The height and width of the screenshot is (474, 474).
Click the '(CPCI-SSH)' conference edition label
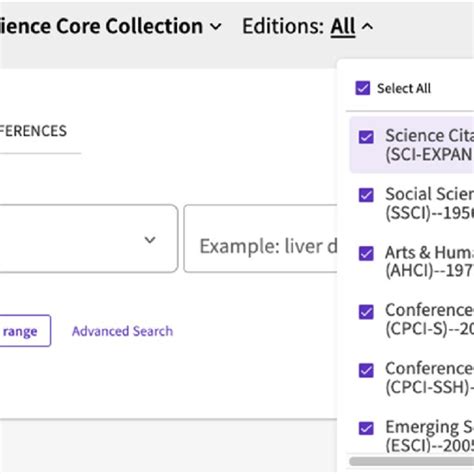click(429, 378)
